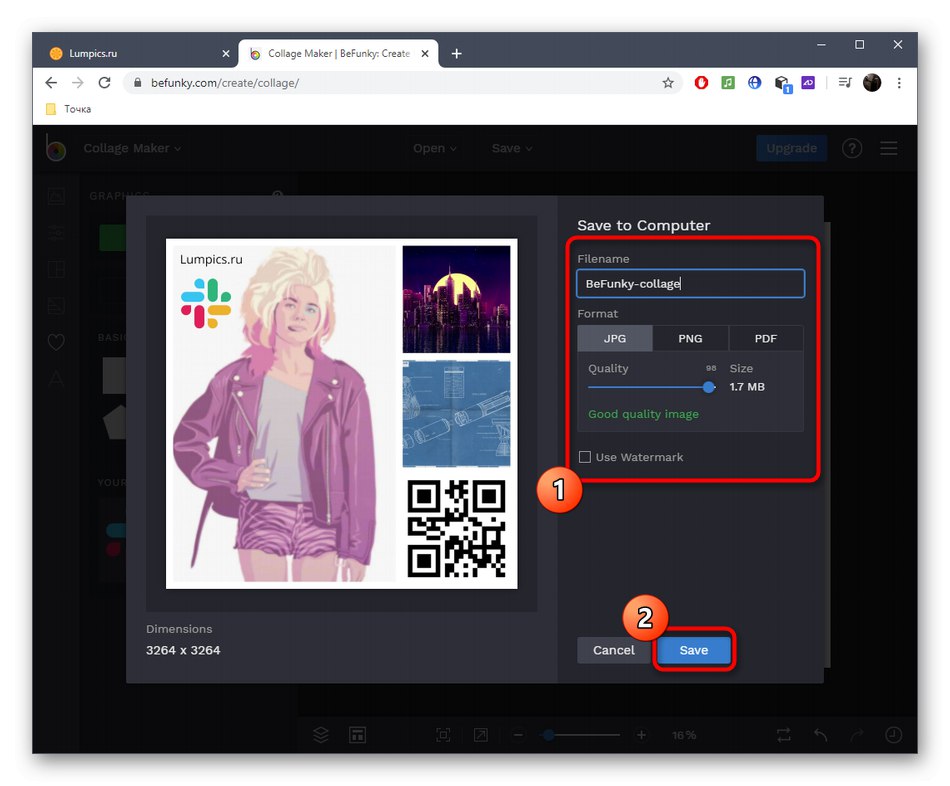Click the swap/repeat icon in bottom toolbar

point(784,735)
